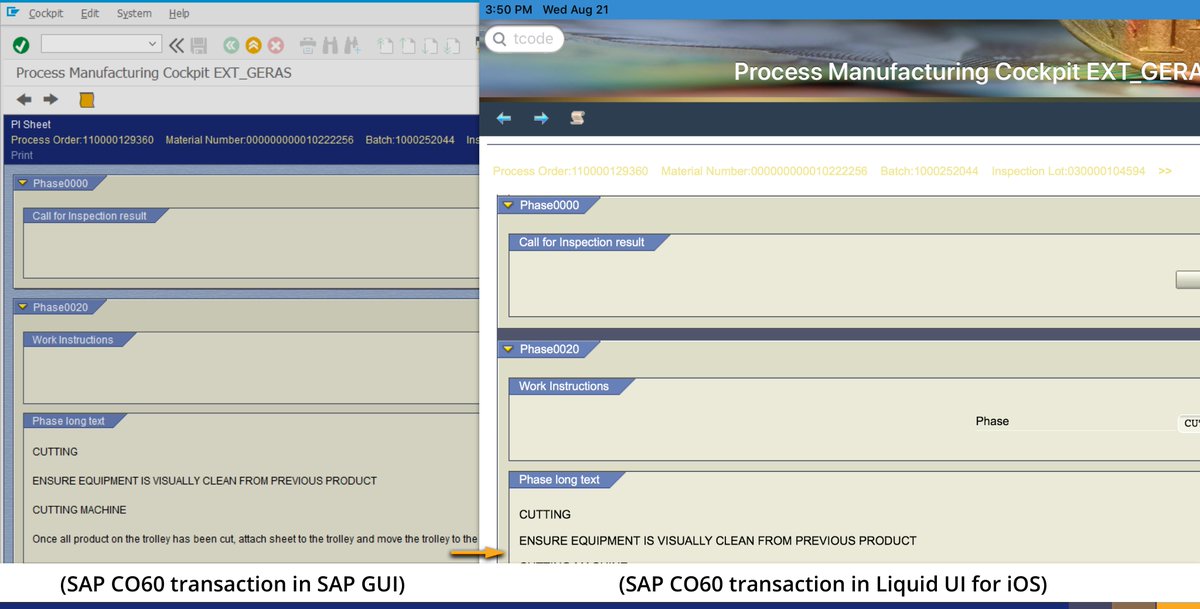
Task: Click the Find Next icon
Action: (x=353, y=43)
